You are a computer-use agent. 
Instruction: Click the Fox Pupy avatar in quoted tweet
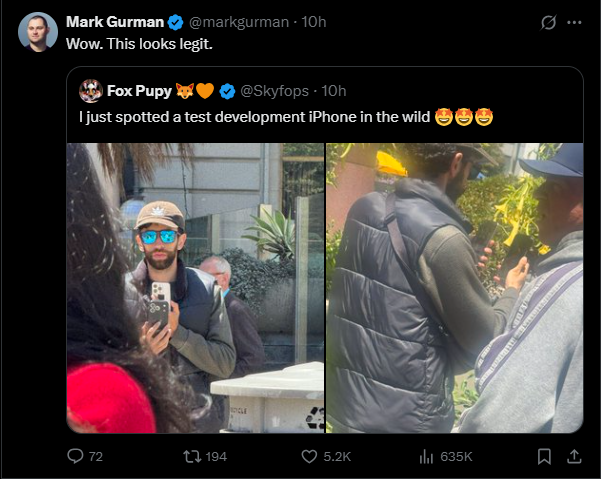[91, 91]
